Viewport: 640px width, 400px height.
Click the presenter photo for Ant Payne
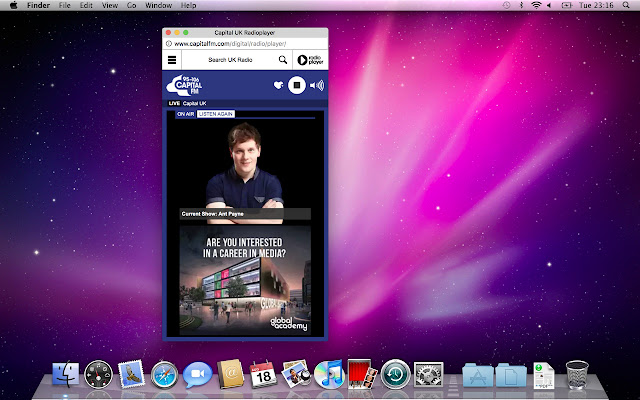pos(245,165)
